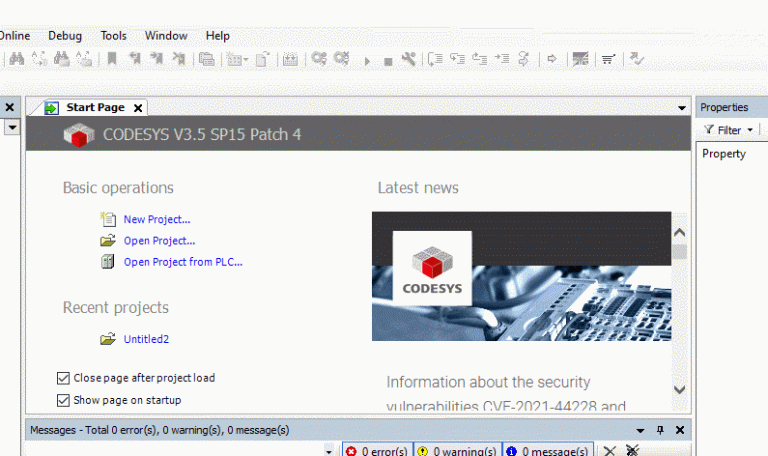Click the Find binoculars icon in toolbar
Viewport: 768px width, 456px height.
point(16,60)
